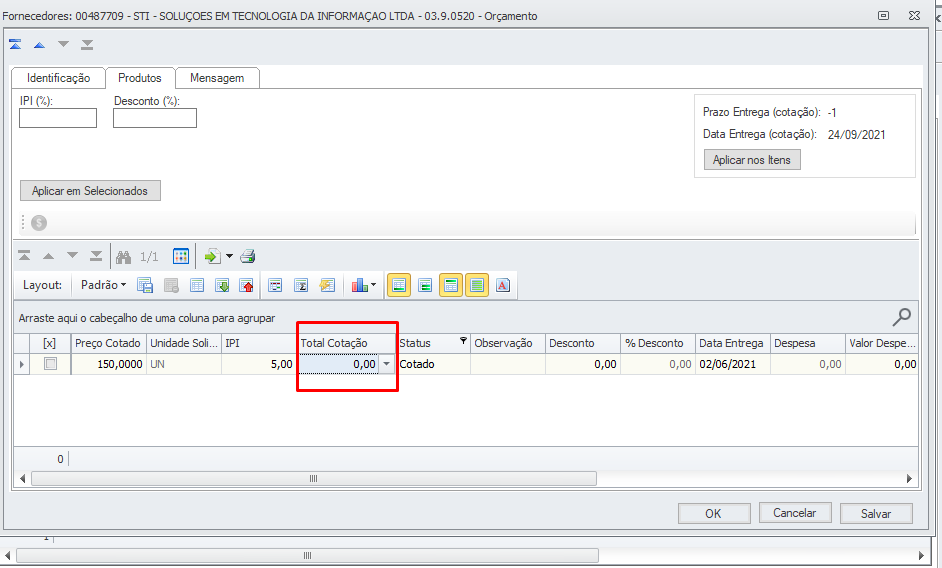Click the Aplicar nos Itens button

click(x=752, y=160)
